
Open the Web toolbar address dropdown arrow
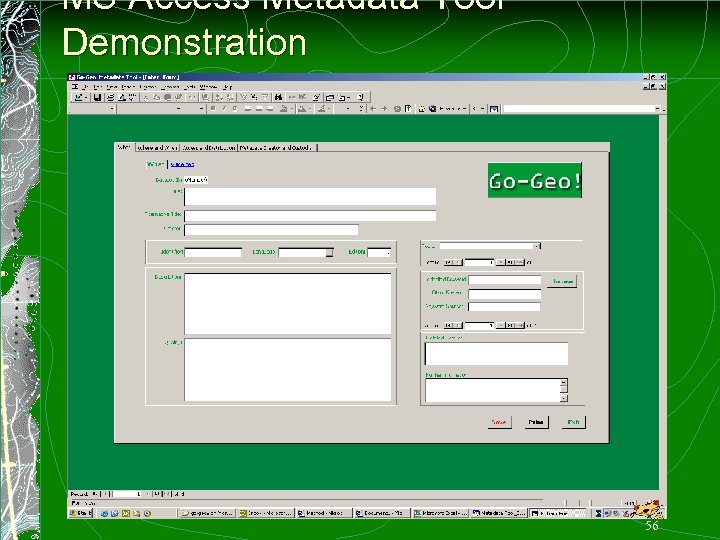tap(658, 109)
